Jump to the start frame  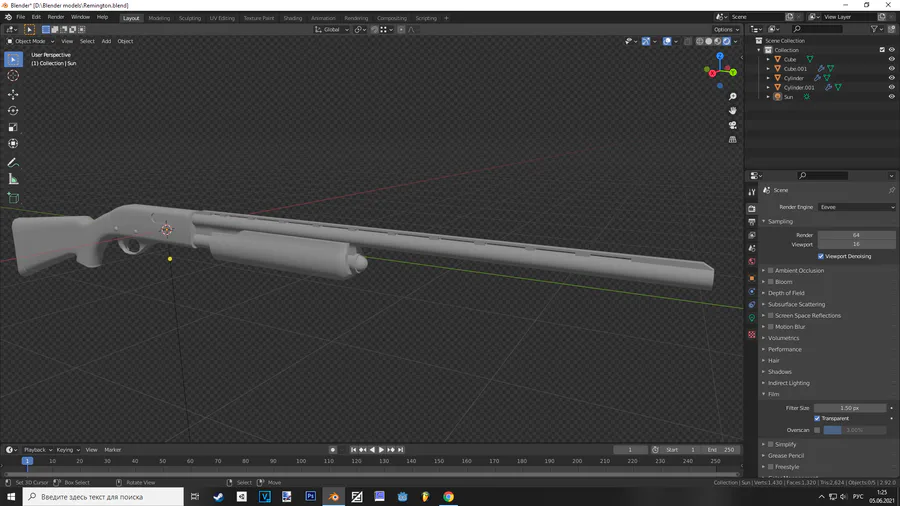[353, 450]
